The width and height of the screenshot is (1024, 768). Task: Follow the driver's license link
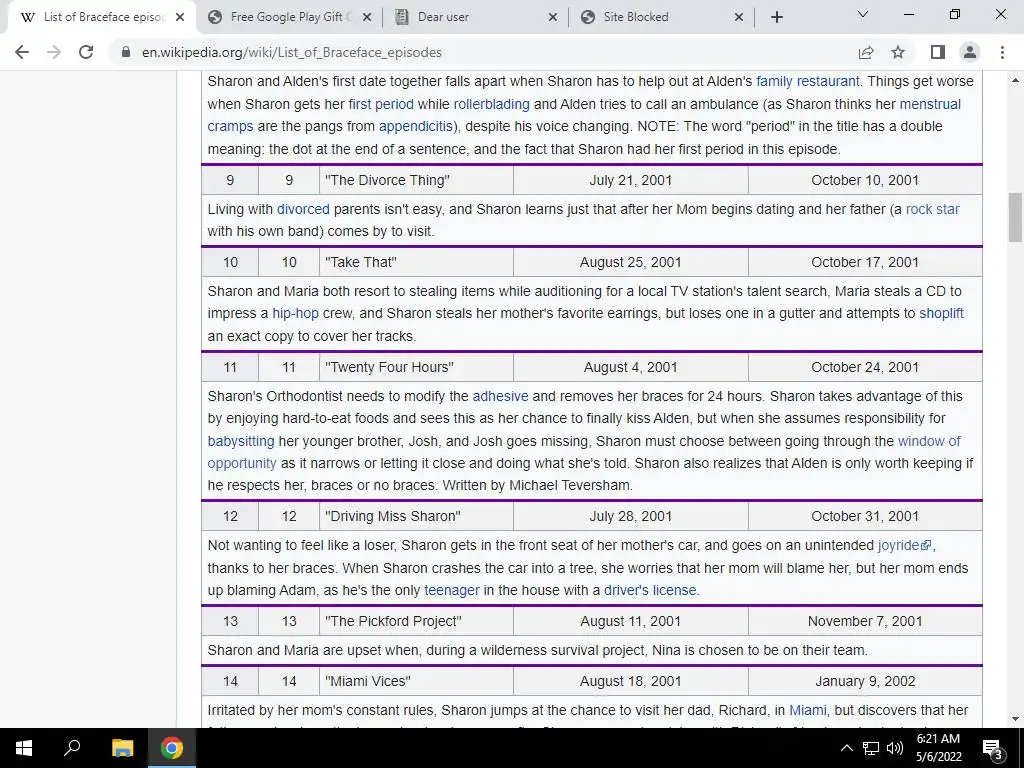650,590
